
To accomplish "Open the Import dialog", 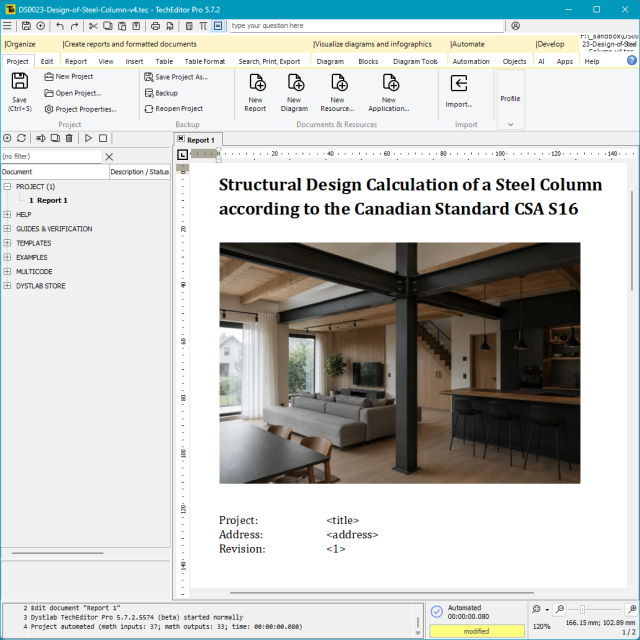I will (x=459, y=92).
